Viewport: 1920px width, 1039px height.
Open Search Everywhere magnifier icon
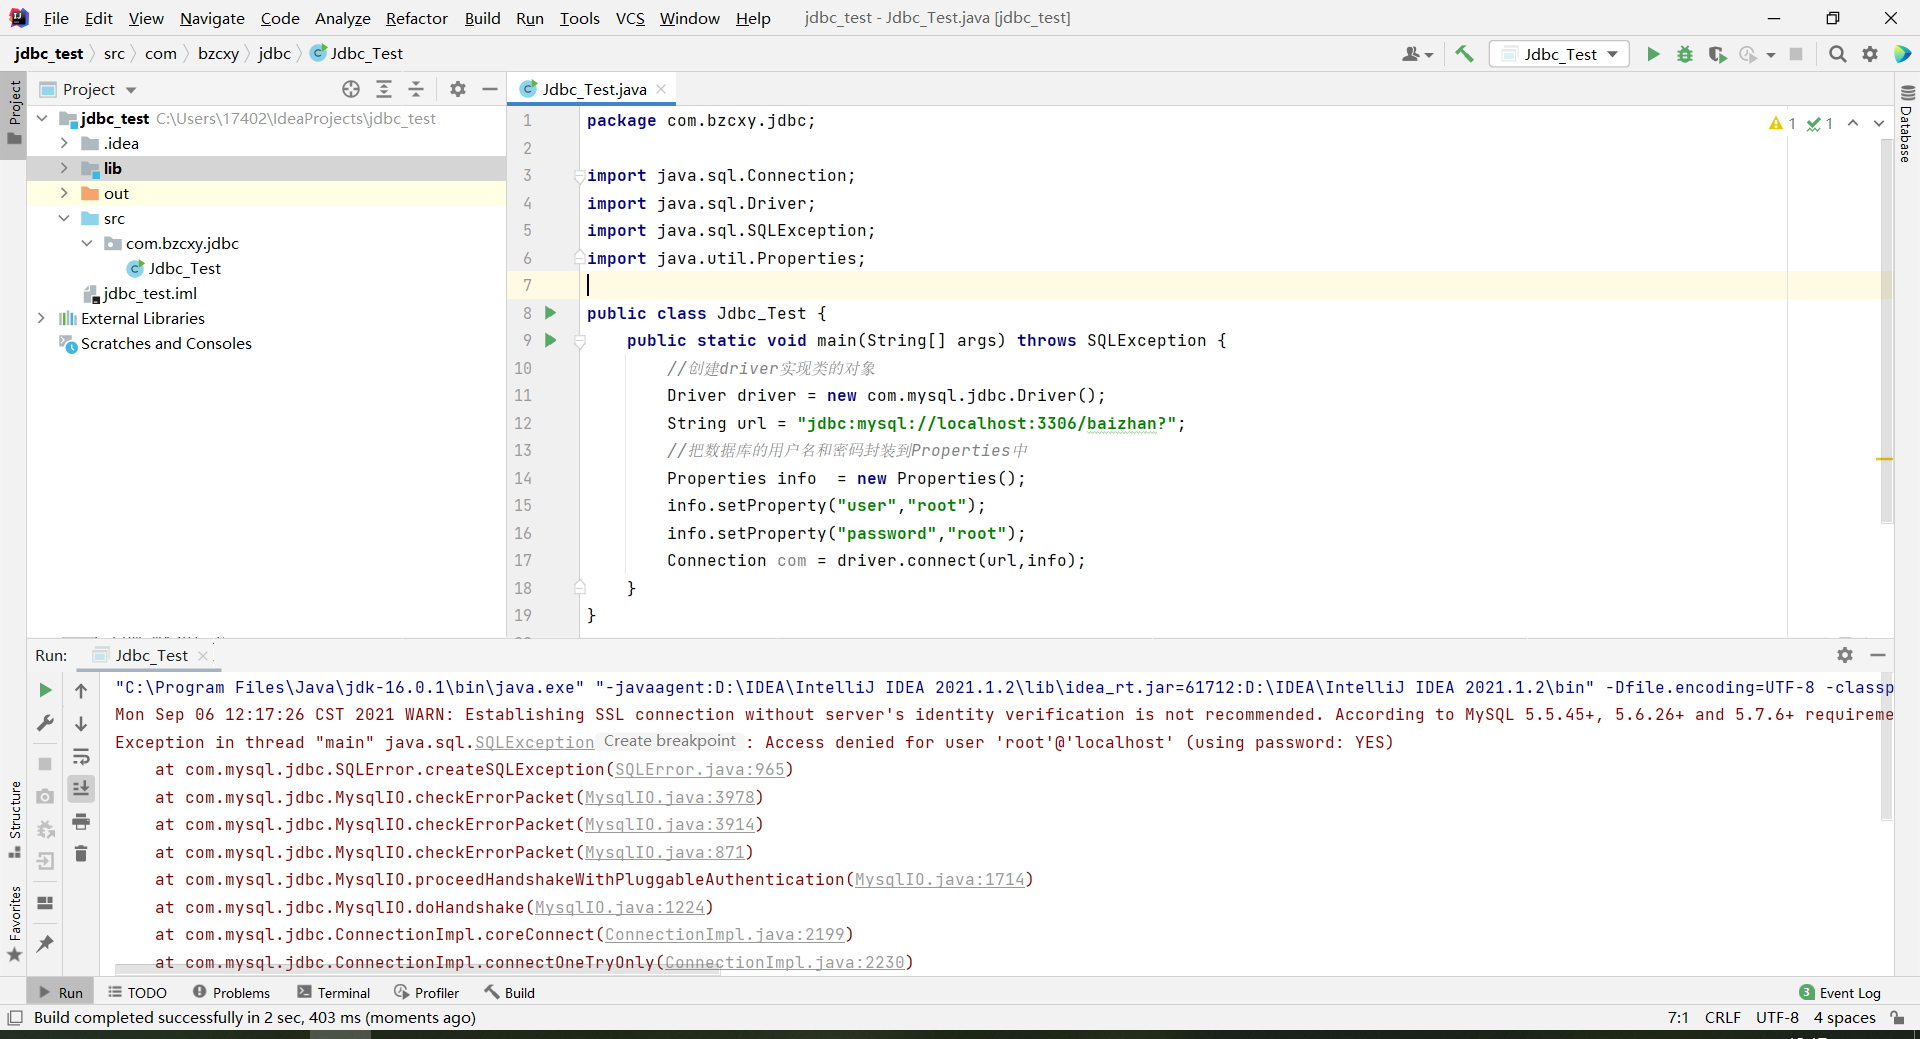[x=1837, y=54]
